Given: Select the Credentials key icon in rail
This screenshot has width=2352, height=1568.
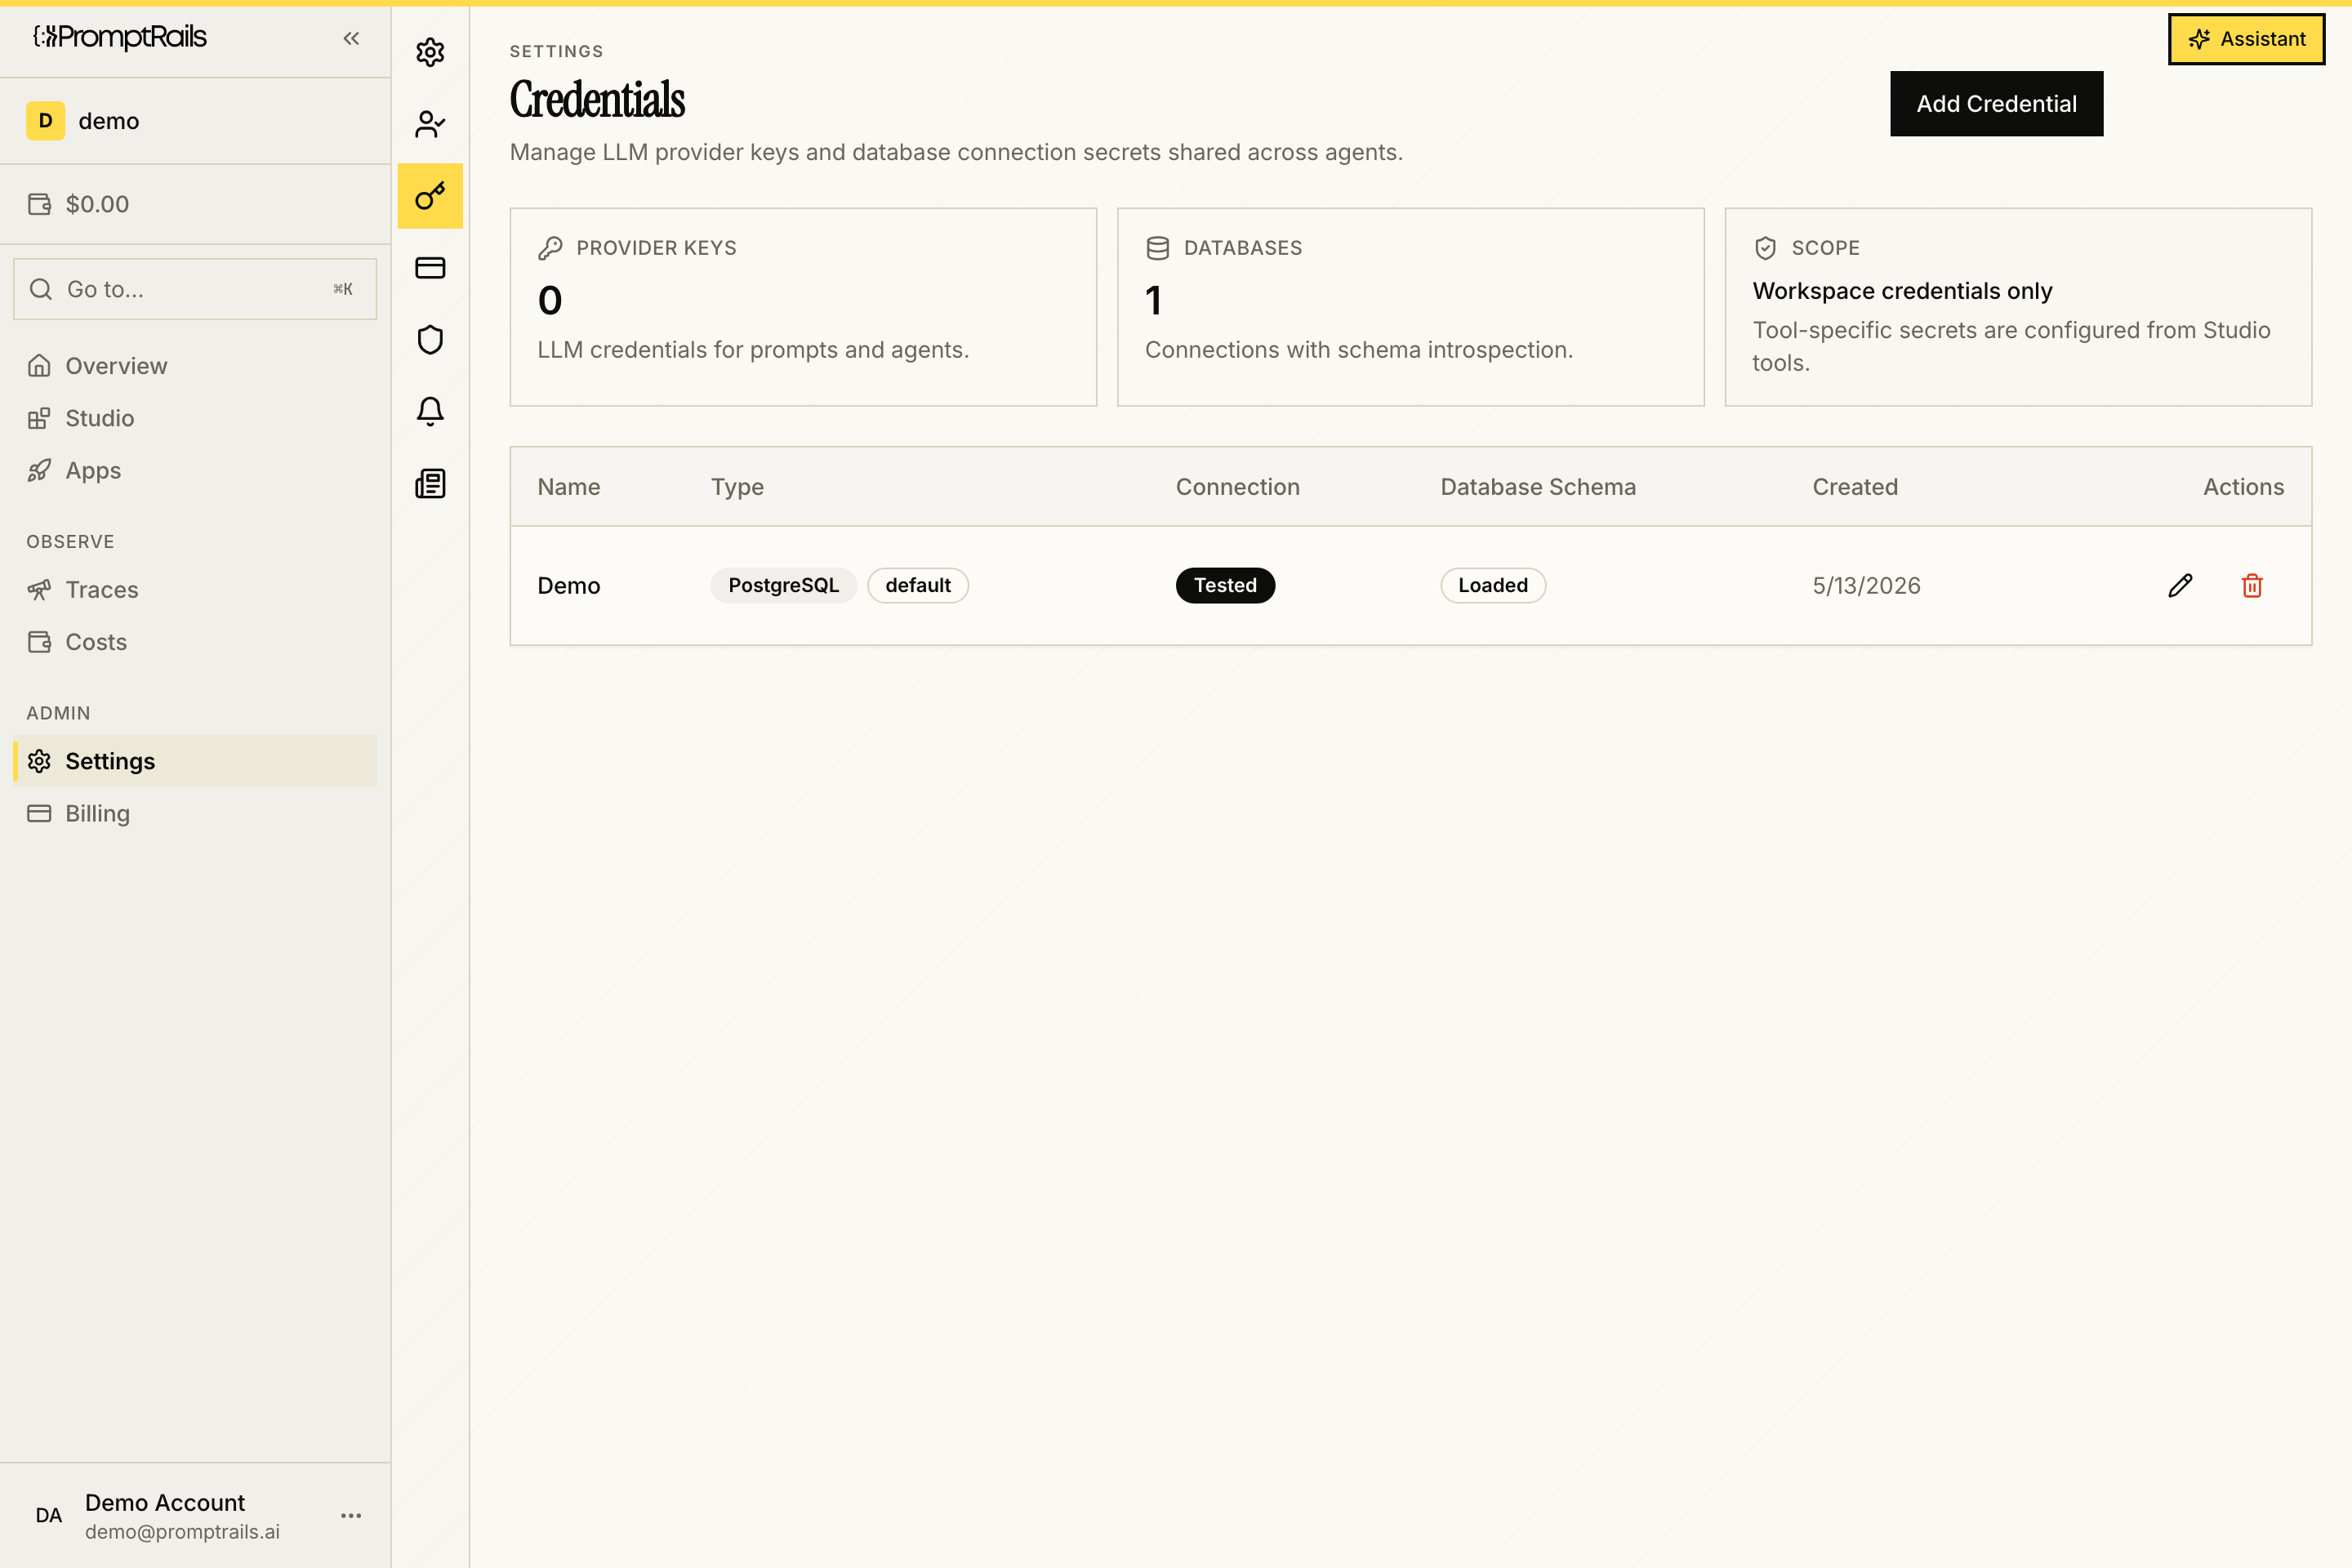Looking at the screenshot, I should [430, 196].
